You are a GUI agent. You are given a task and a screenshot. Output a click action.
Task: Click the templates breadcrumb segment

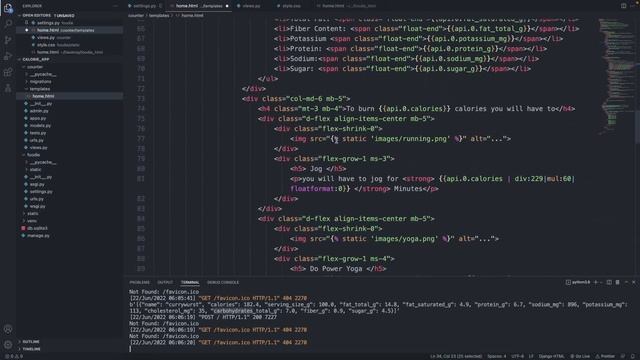click(x=159, y=16)
